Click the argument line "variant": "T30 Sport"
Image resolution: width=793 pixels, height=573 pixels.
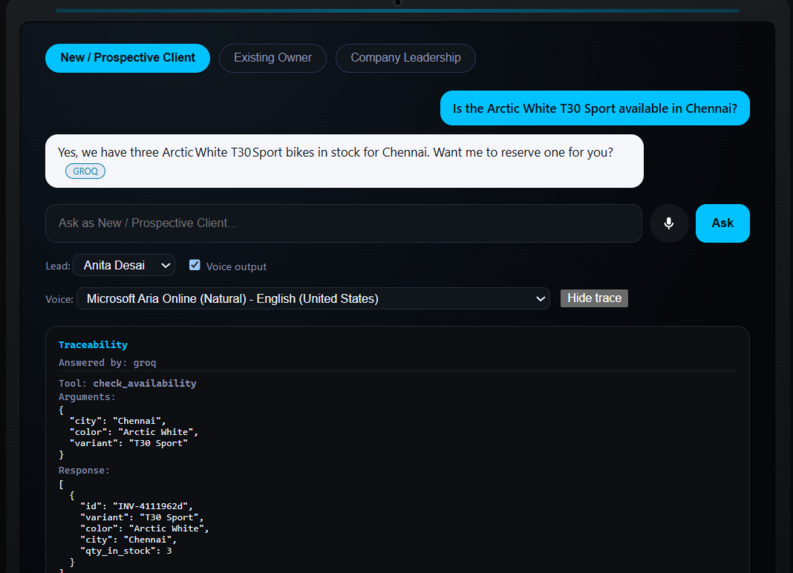tap(129, 443)
